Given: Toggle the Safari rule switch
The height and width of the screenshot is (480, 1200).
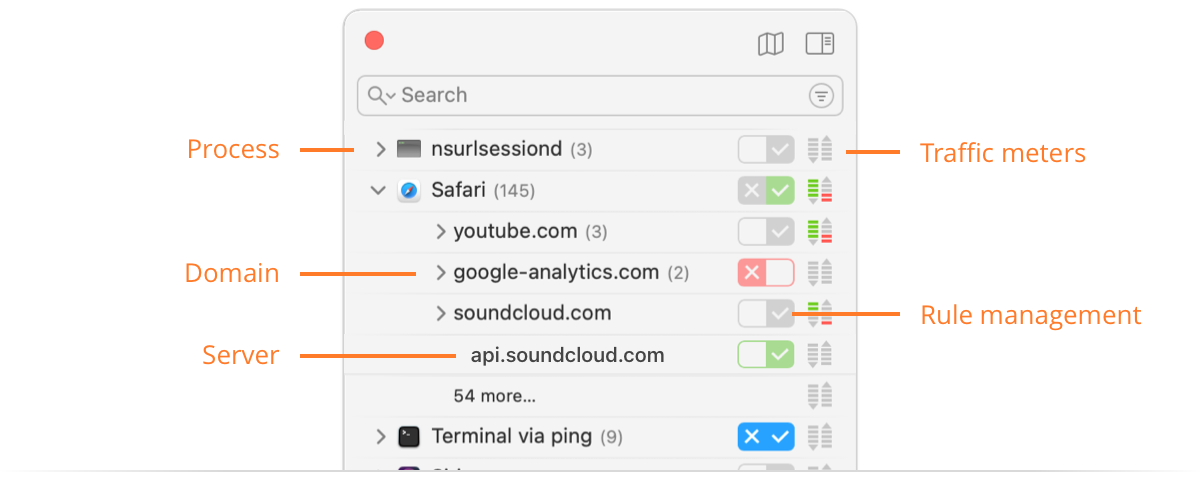Looking at the screenshot, I should 766,190.
